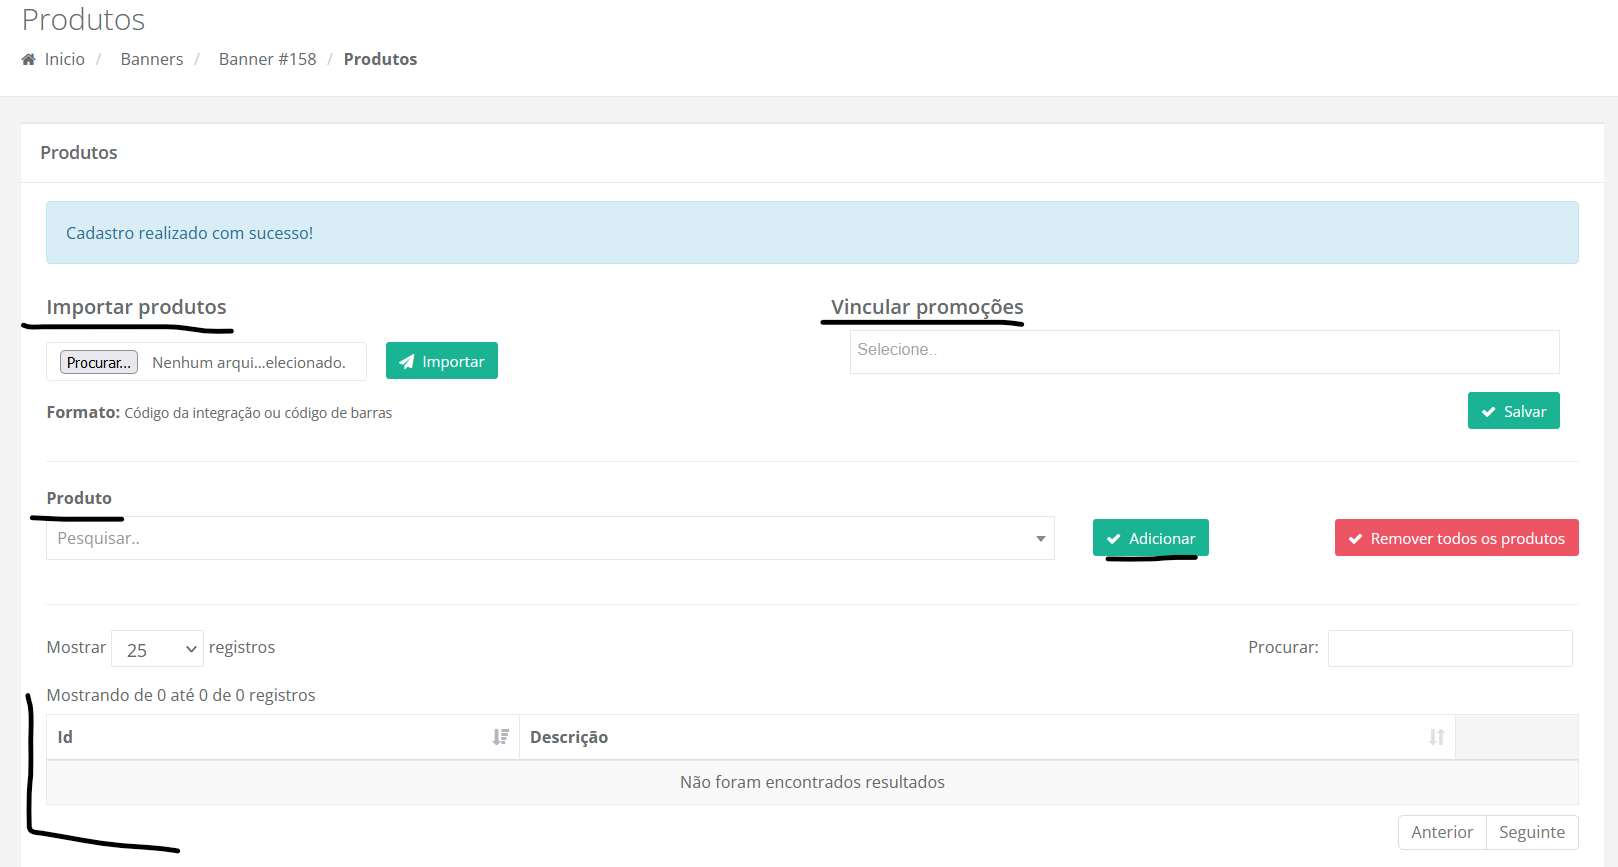The image size is (1618, 867).
Task: Click the paper plane Importar button
Action: [441, 361]
